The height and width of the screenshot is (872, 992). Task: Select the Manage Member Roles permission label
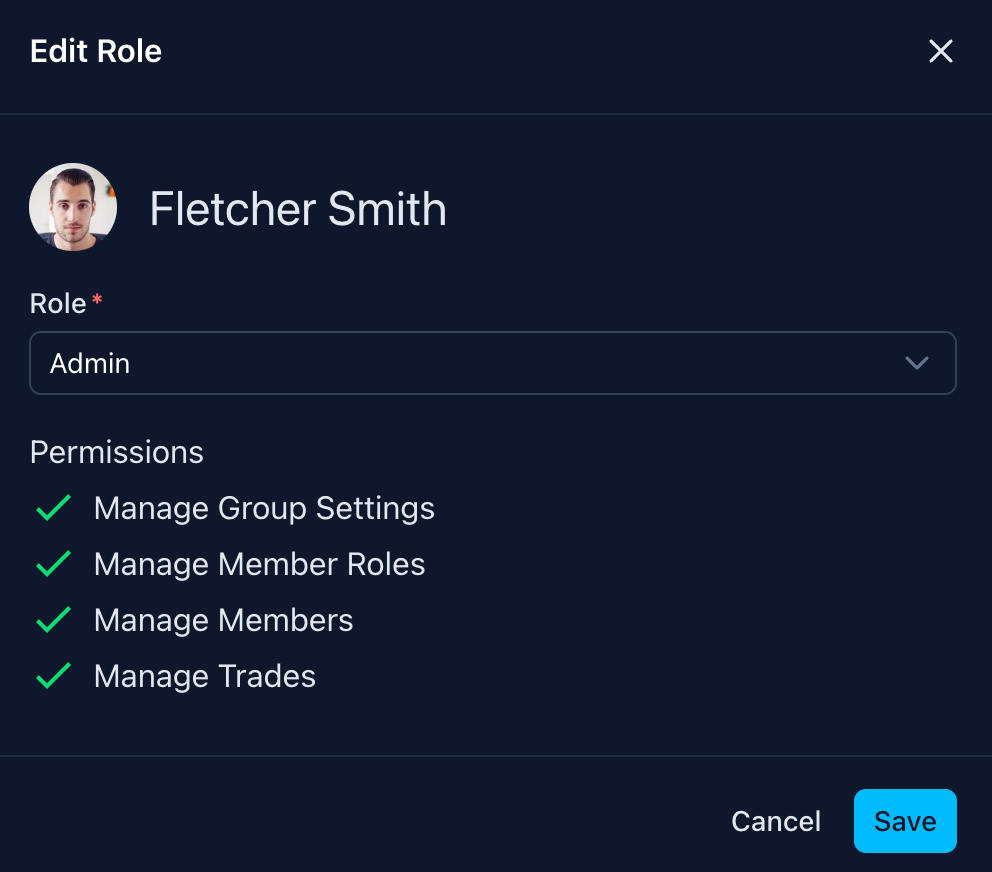point(259,565)
